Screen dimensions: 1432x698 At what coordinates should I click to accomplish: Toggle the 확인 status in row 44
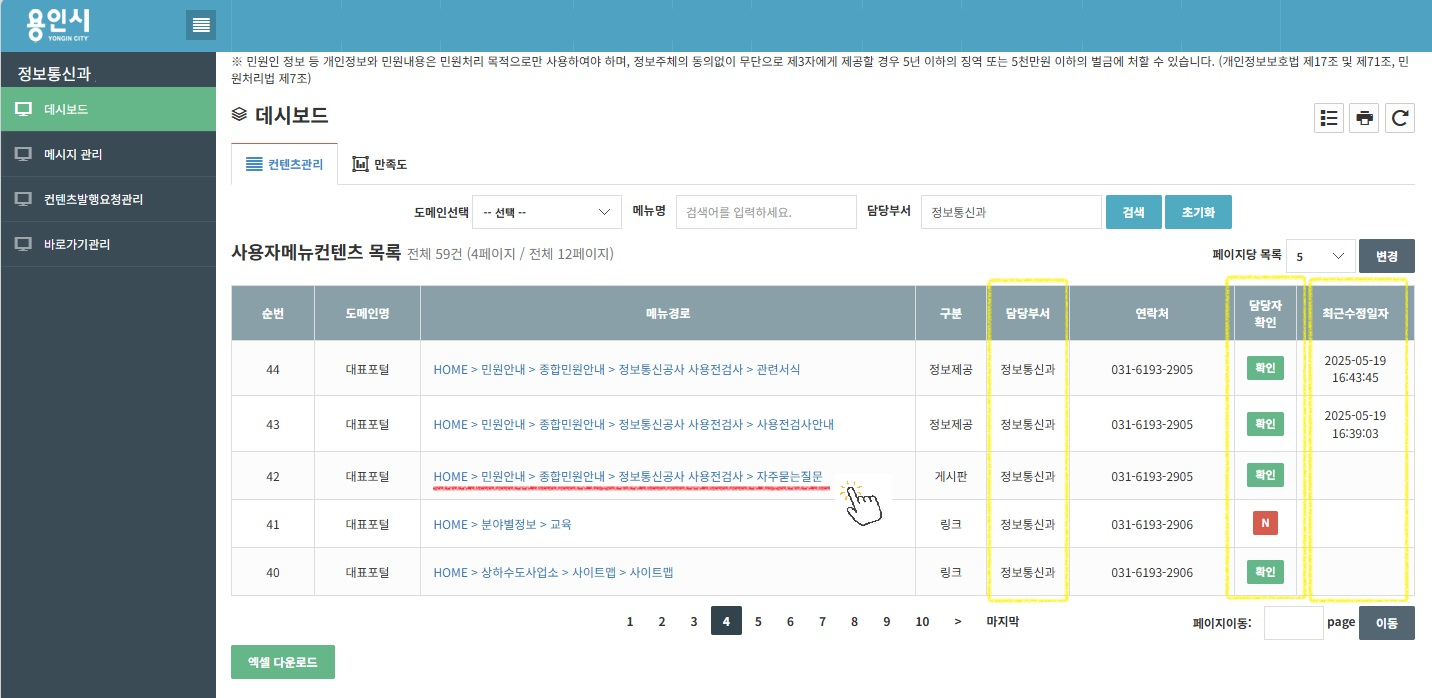[x=1265, y=368]
